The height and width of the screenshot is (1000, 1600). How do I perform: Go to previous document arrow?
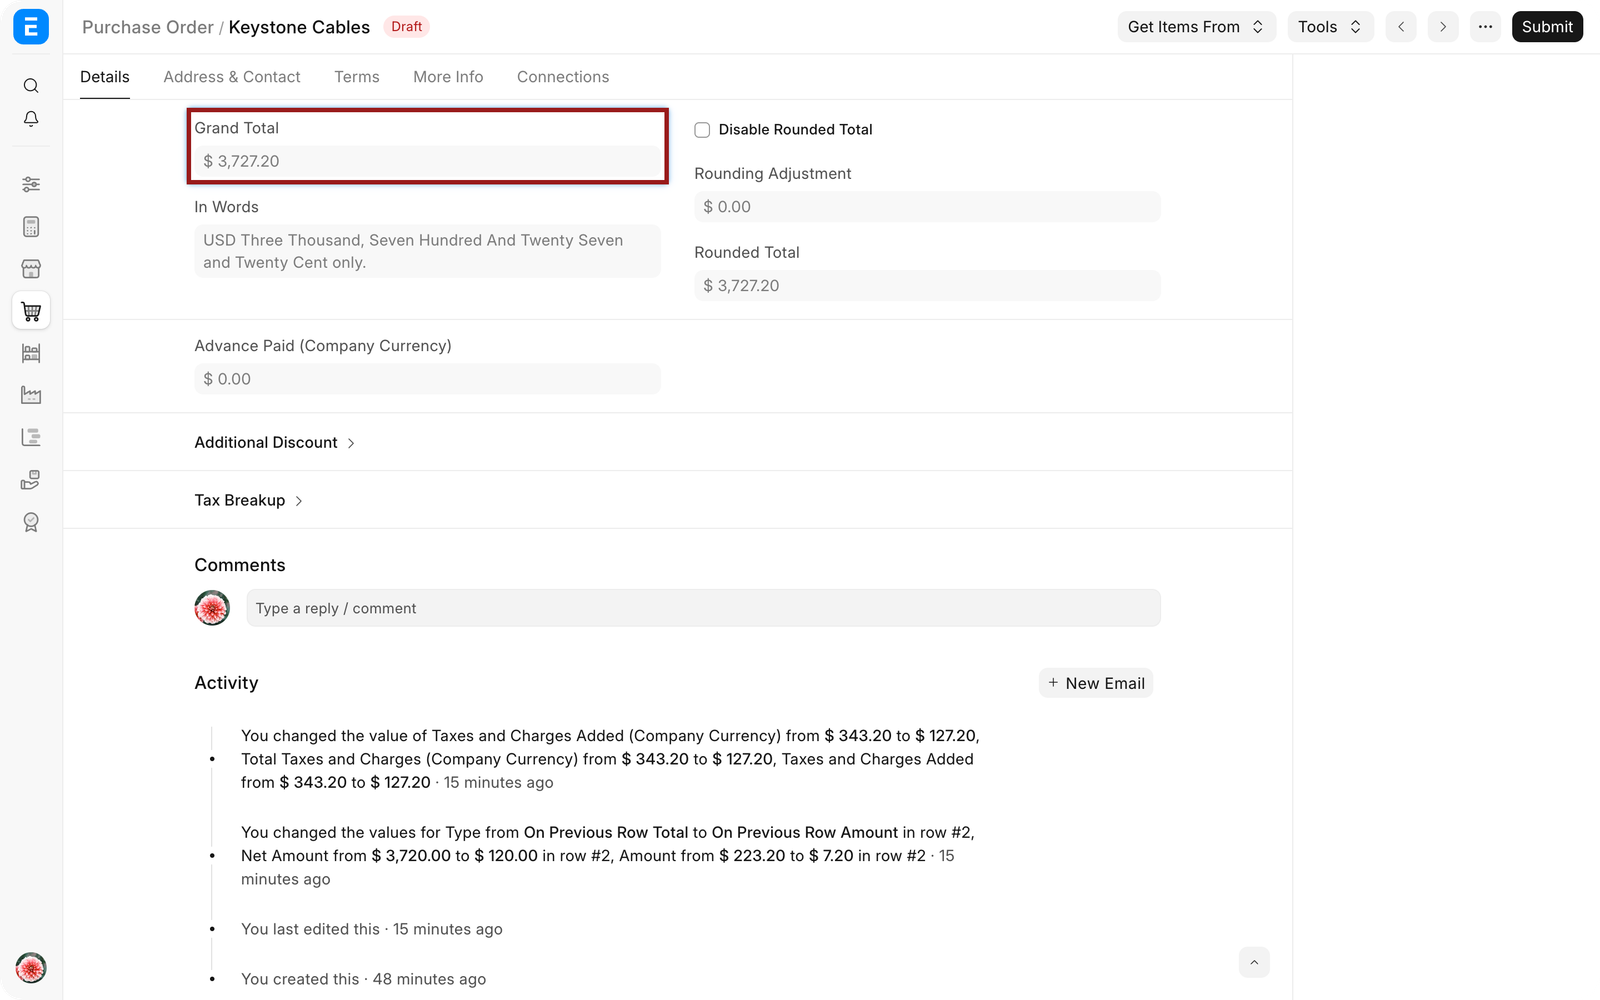[1401, 27]
